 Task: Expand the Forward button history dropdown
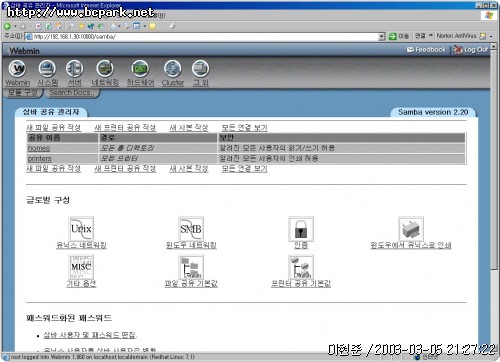pos(30,26)
